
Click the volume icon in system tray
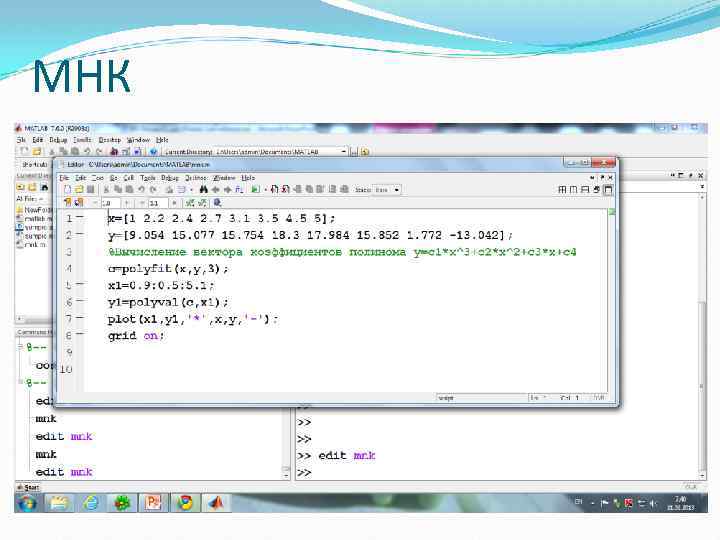[652, 504]
